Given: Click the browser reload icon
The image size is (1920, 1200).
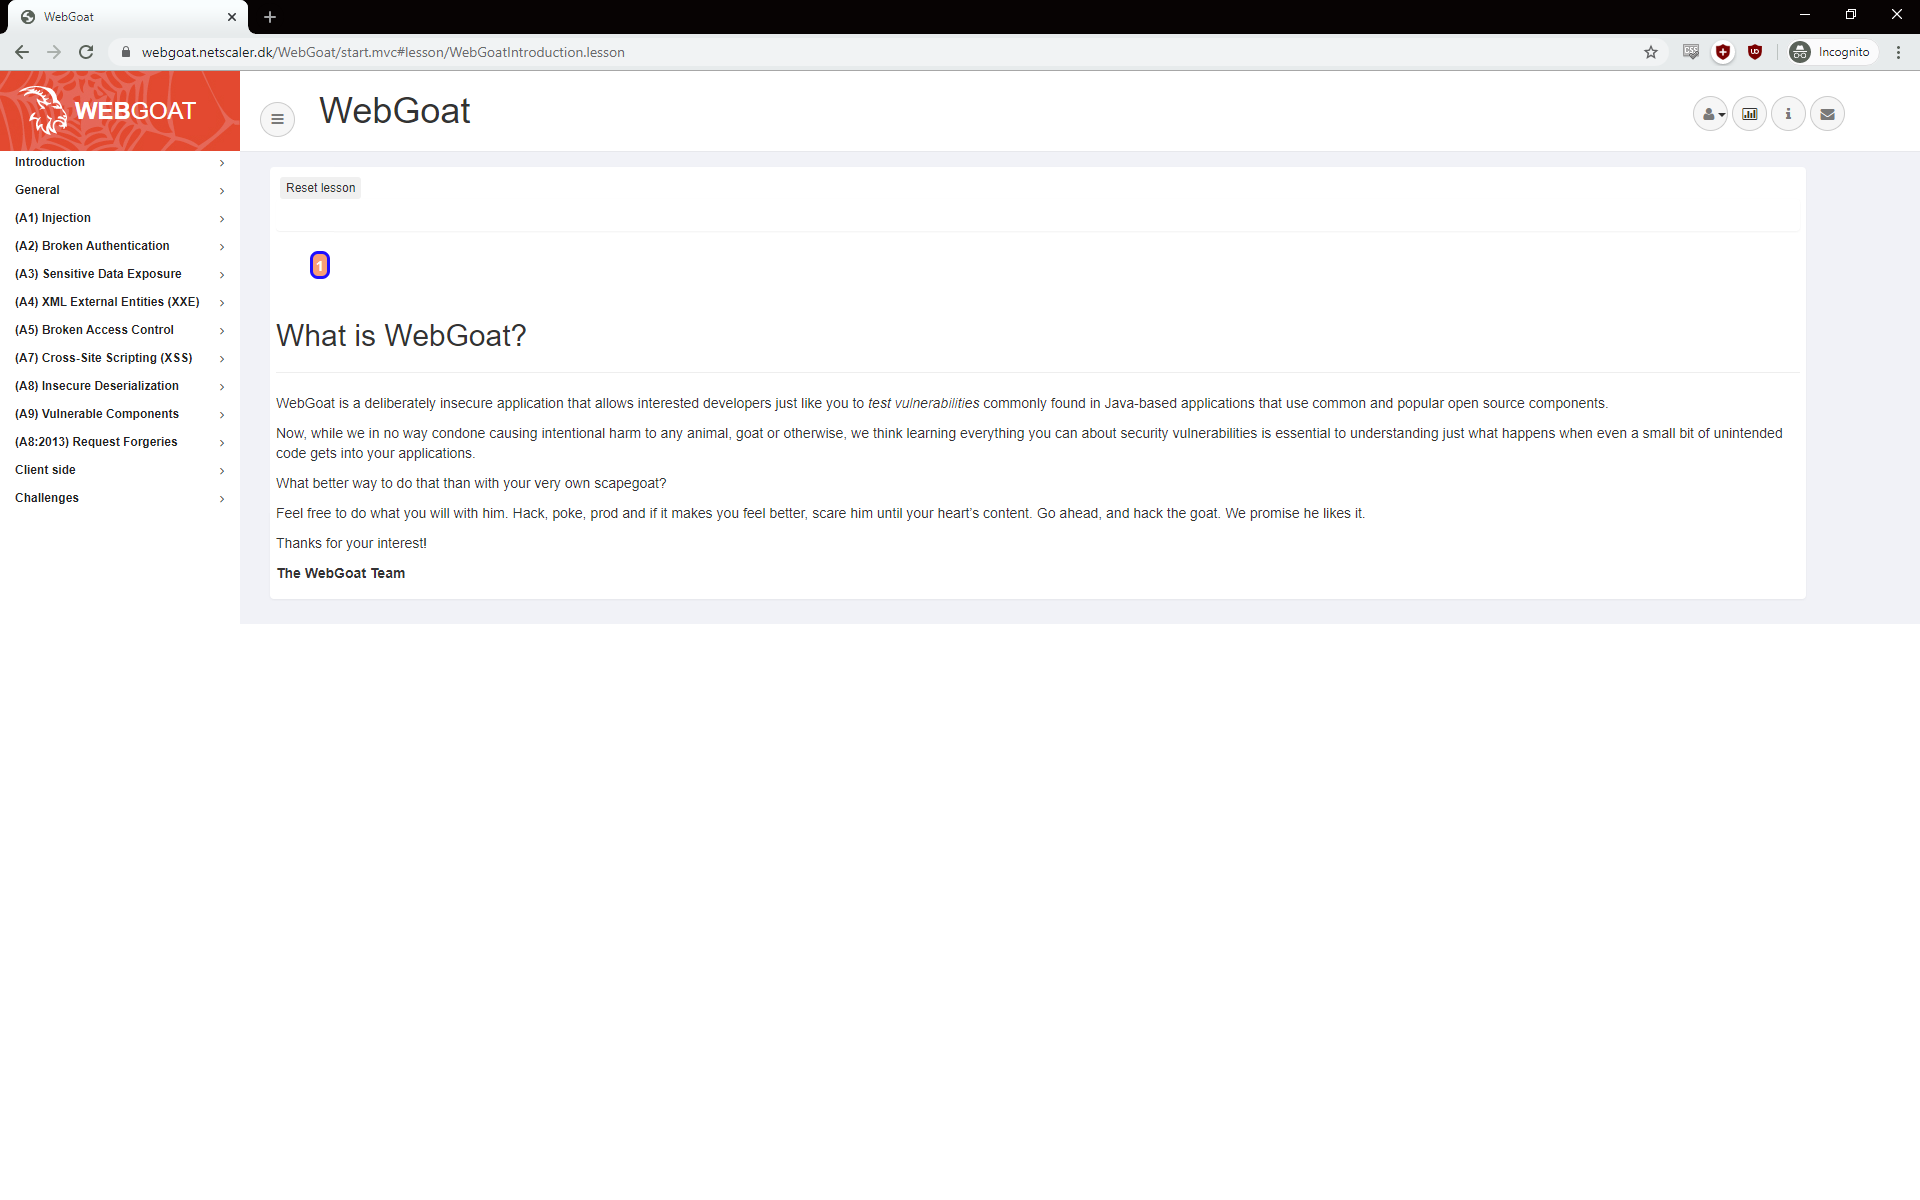Looking at the screenshot, I should tap(86, 52).
